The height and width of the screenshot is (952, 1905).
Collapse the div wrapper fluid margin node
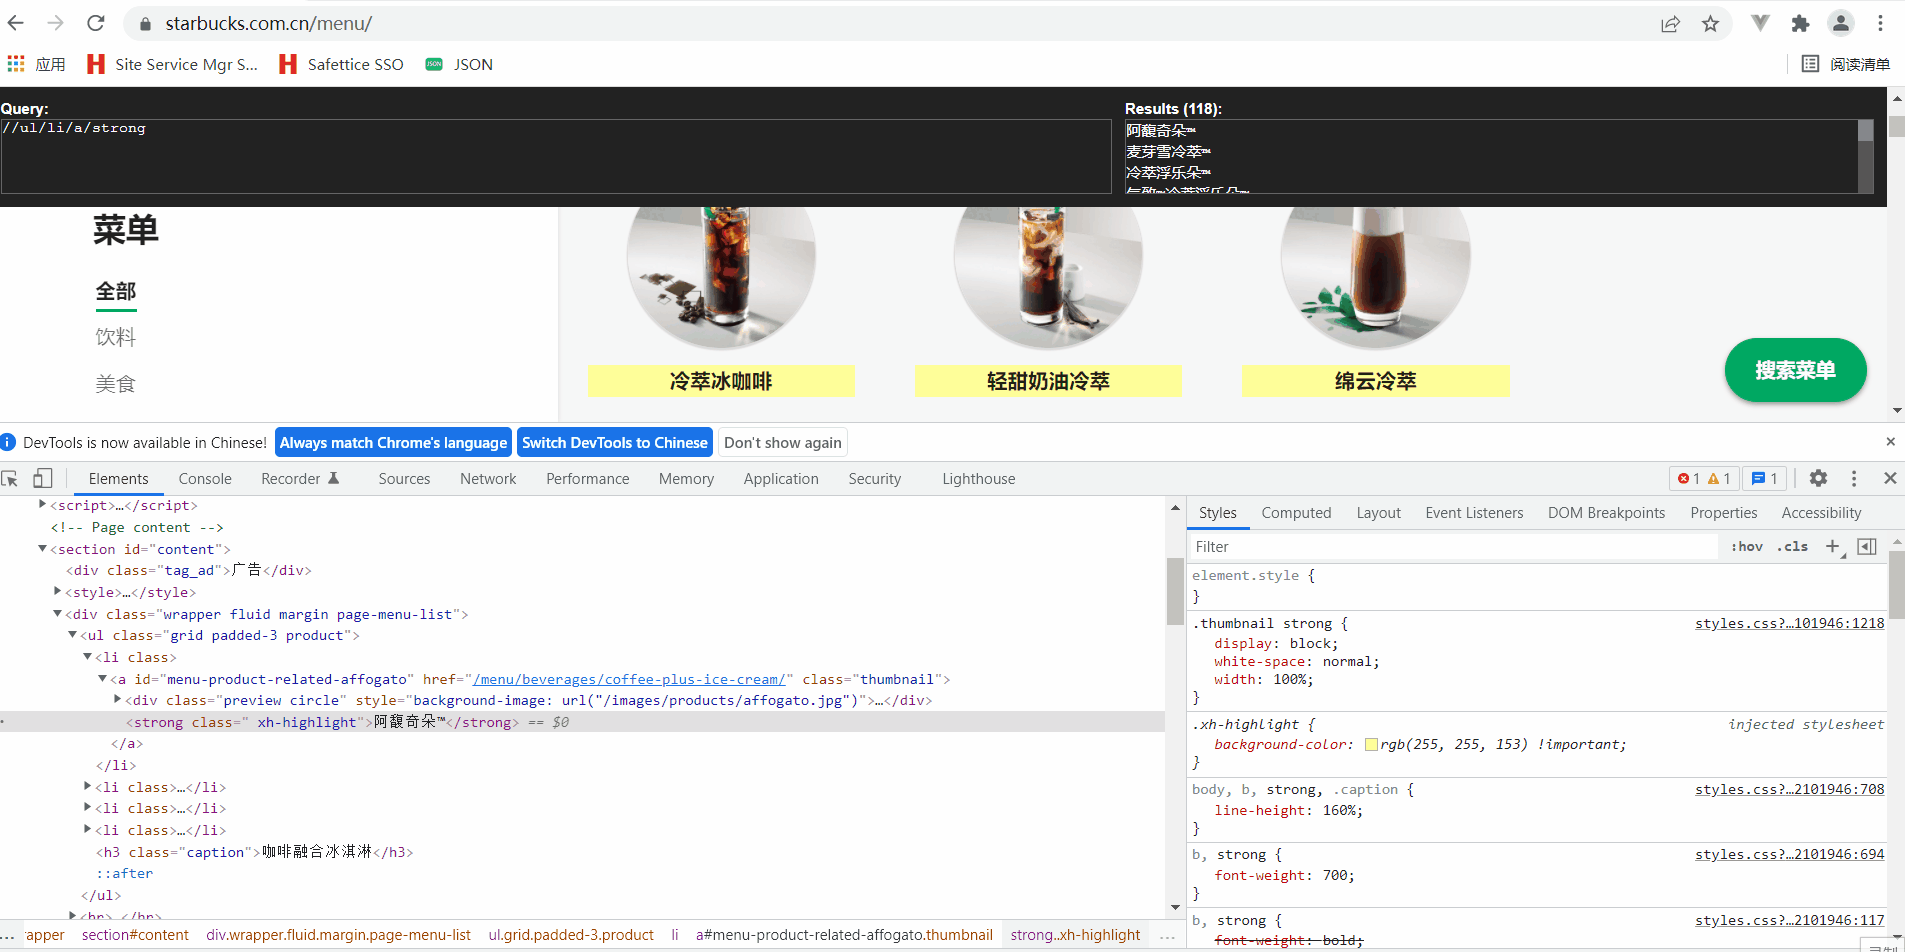tap(57, 614)
